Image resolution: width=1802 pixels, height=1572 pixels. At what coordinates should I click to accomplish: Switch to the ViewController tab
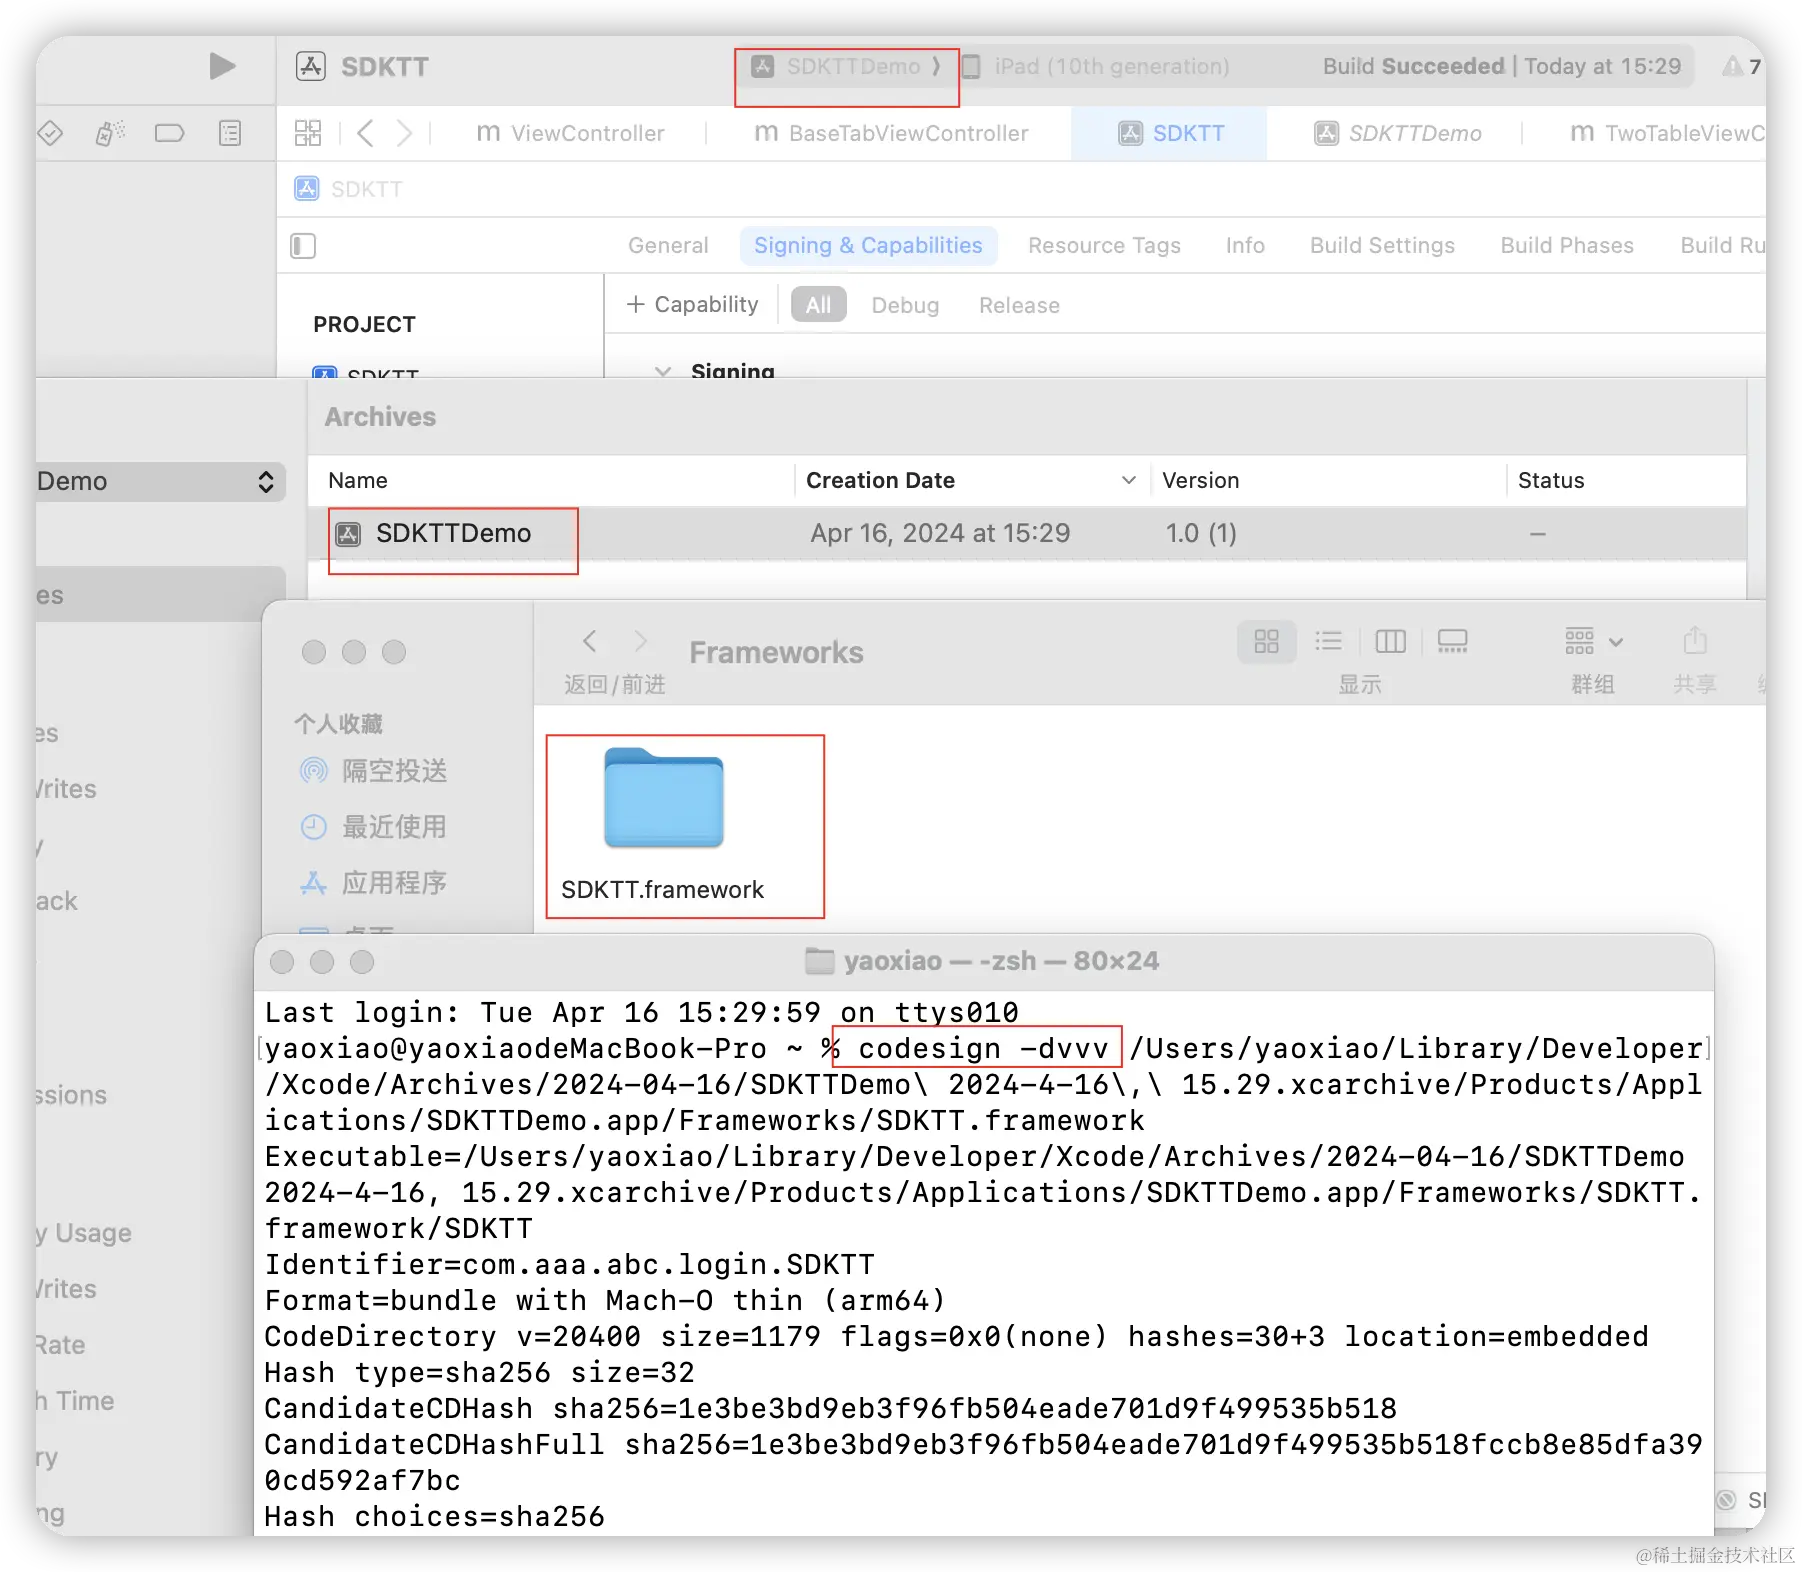click(x=570, y=133)
